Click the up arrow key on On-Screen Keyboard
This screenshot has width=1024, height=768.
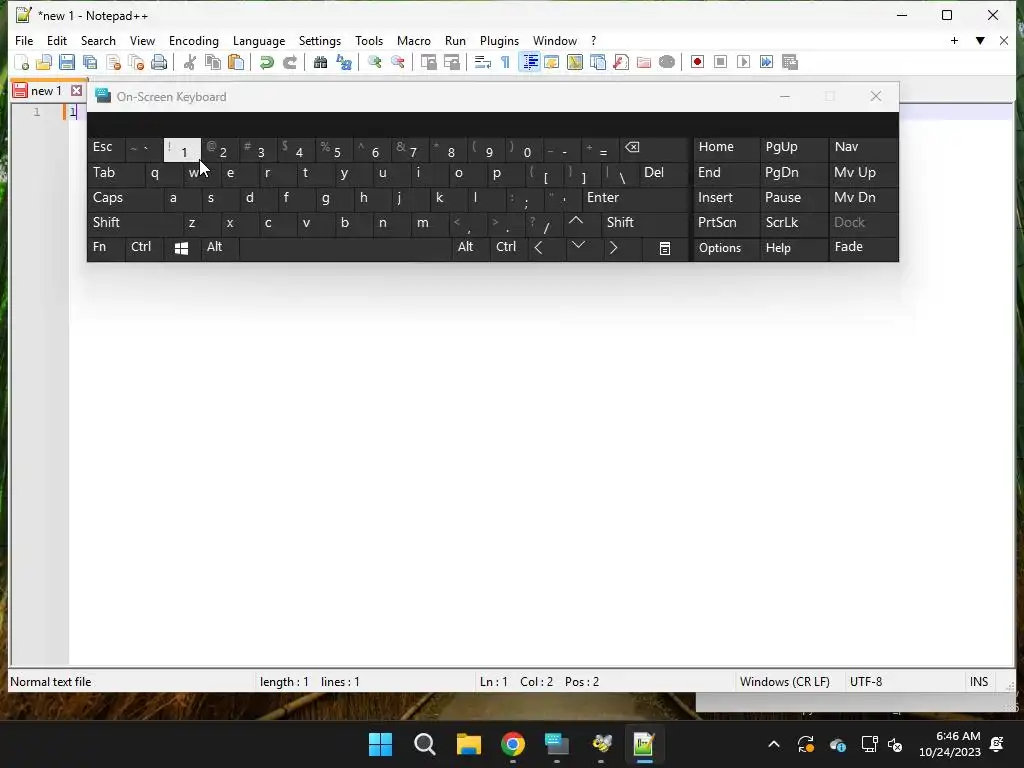(x=575, y=223)
